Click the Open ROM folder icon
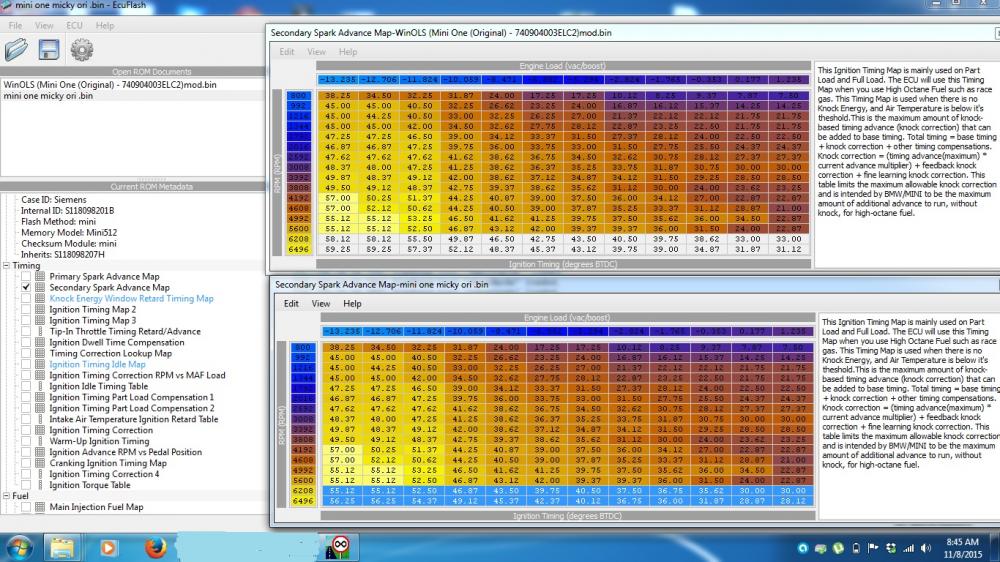The image size is (1000, 562). 17,49
